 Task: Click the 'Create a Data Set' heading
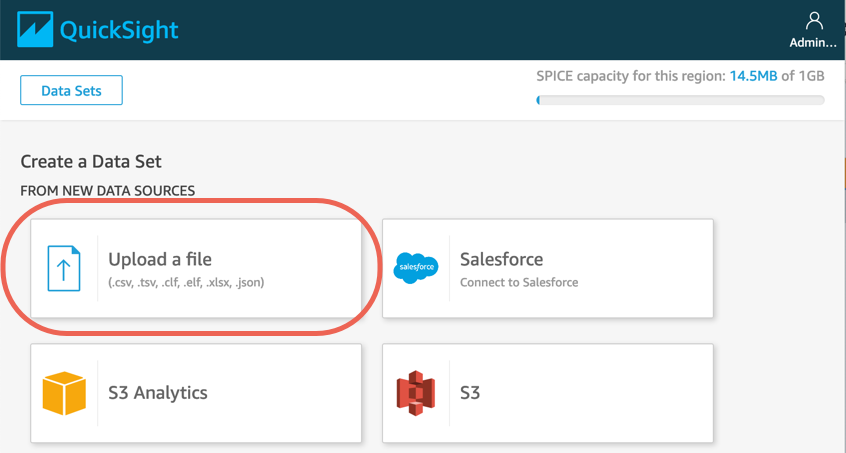coord(91,161)
